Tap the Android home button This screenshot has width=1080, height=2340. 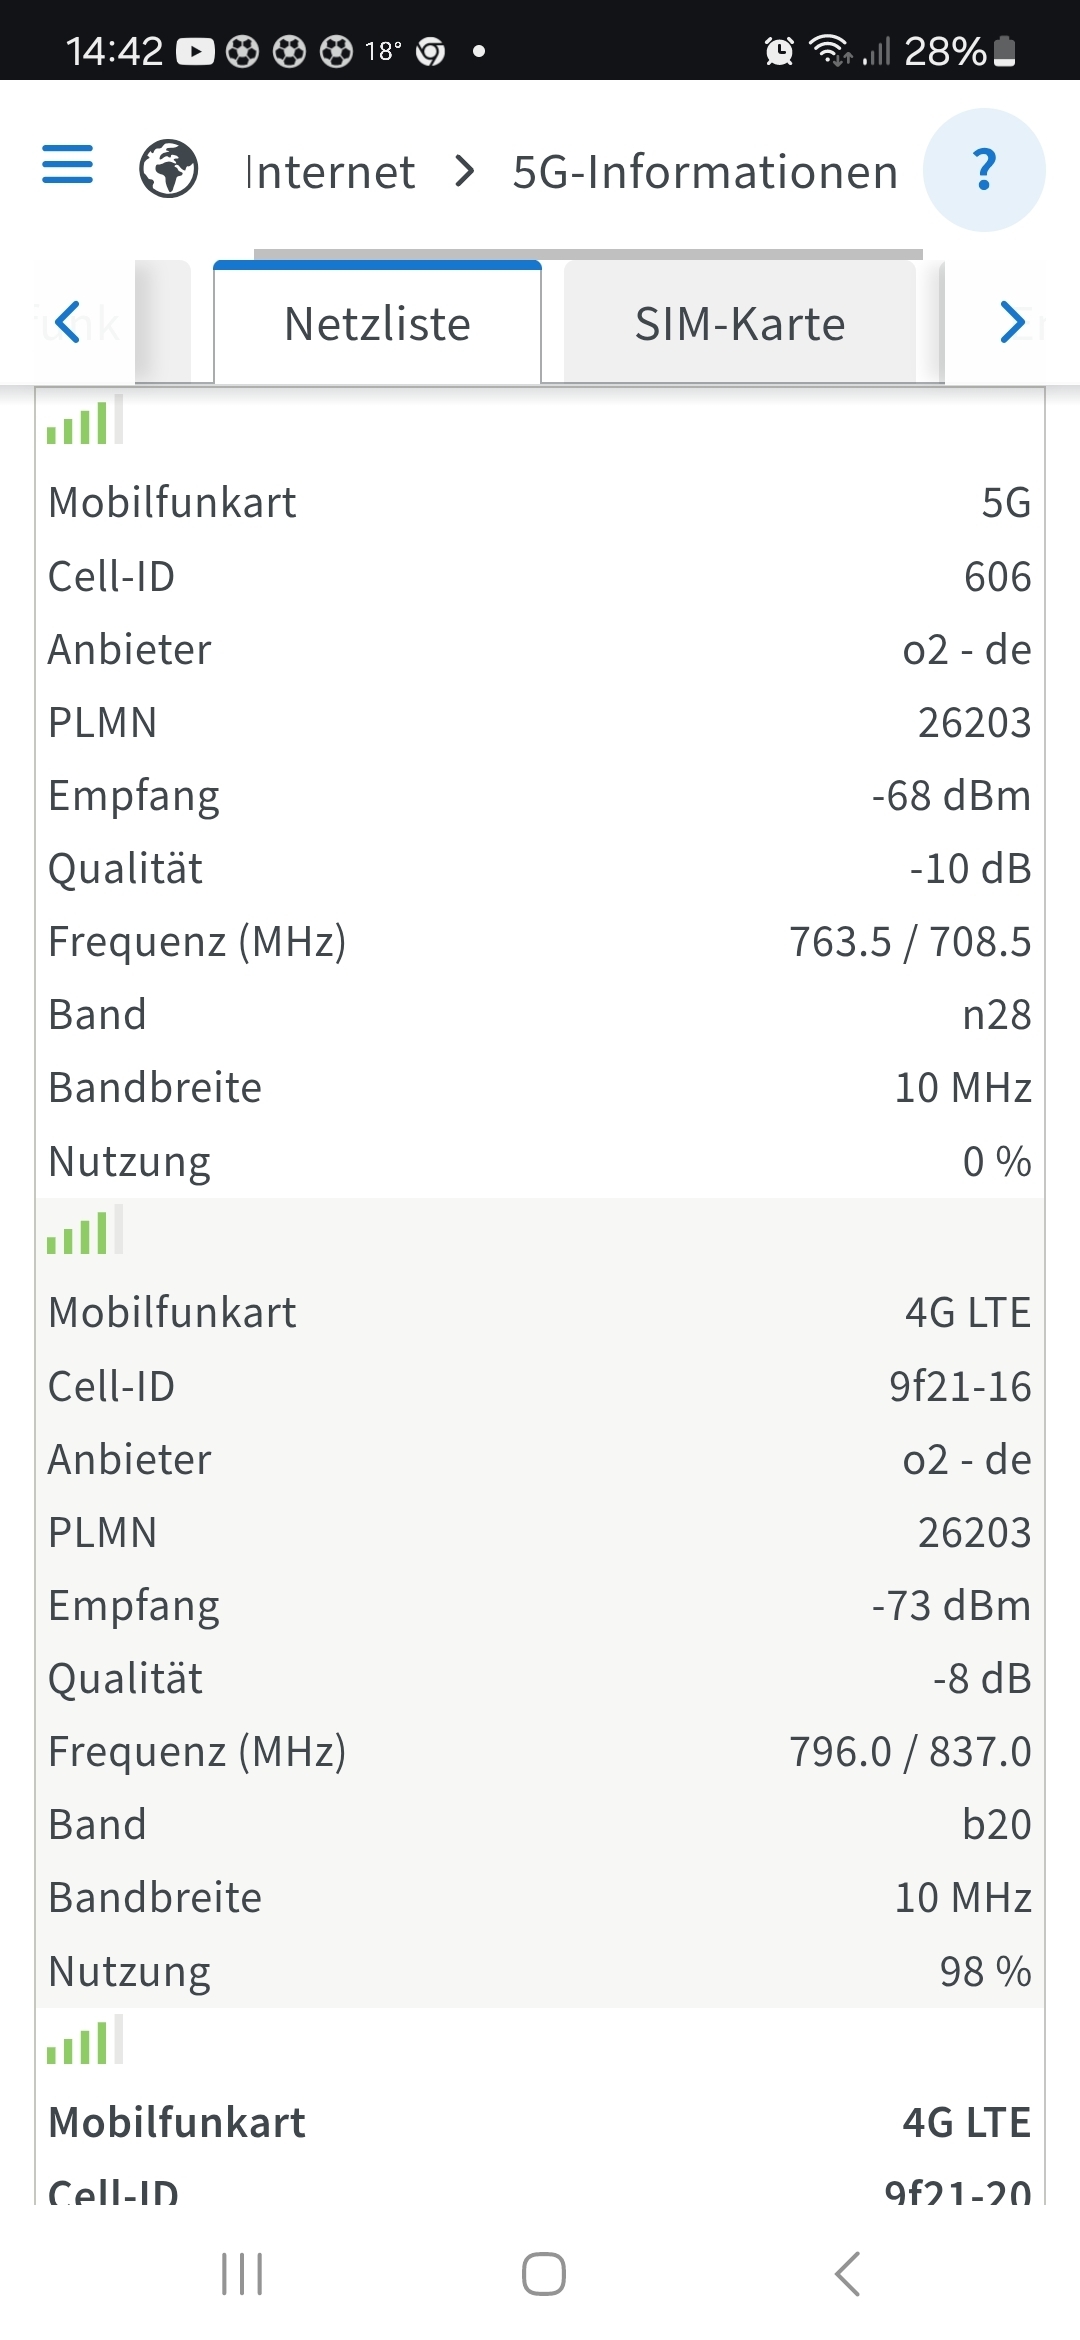pos(544,2274)
